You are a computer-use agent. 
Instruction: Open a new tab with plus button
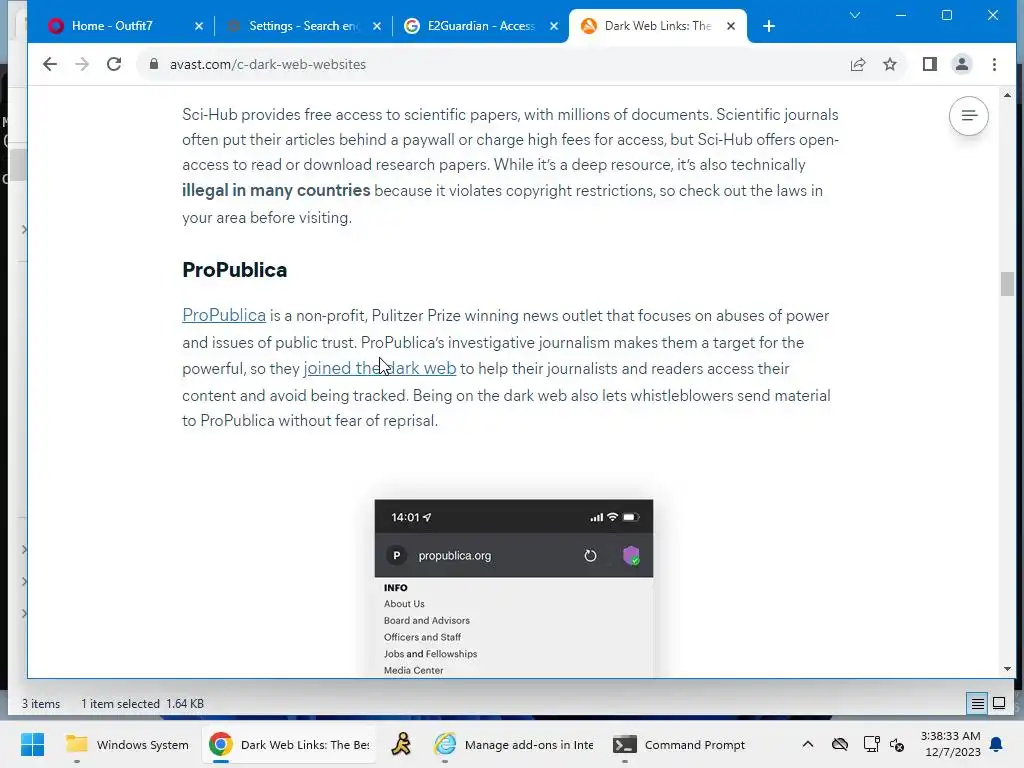pos(769,26)
